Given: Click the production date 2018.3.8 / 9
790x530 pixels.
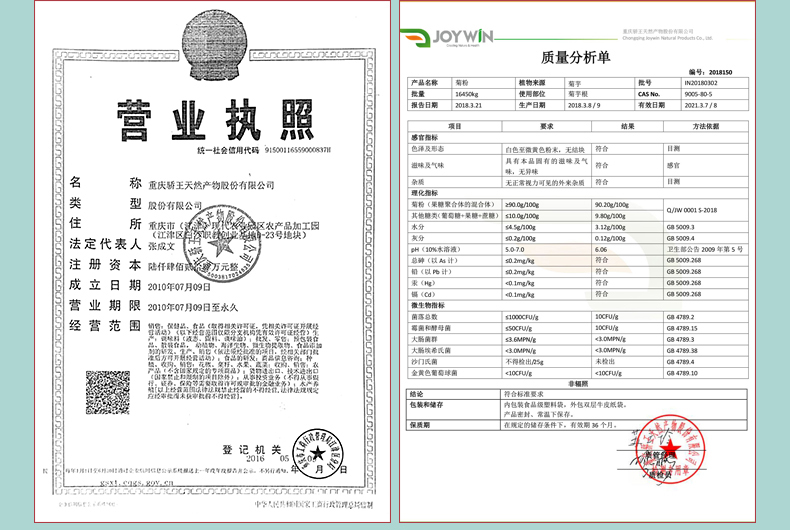Looking at the screenshot, I should [x=584, y=105].
